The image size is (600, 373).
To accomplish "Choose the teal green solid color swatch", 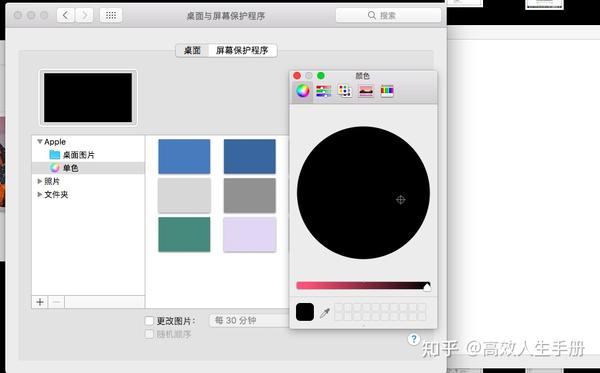I will pos(184,235).
